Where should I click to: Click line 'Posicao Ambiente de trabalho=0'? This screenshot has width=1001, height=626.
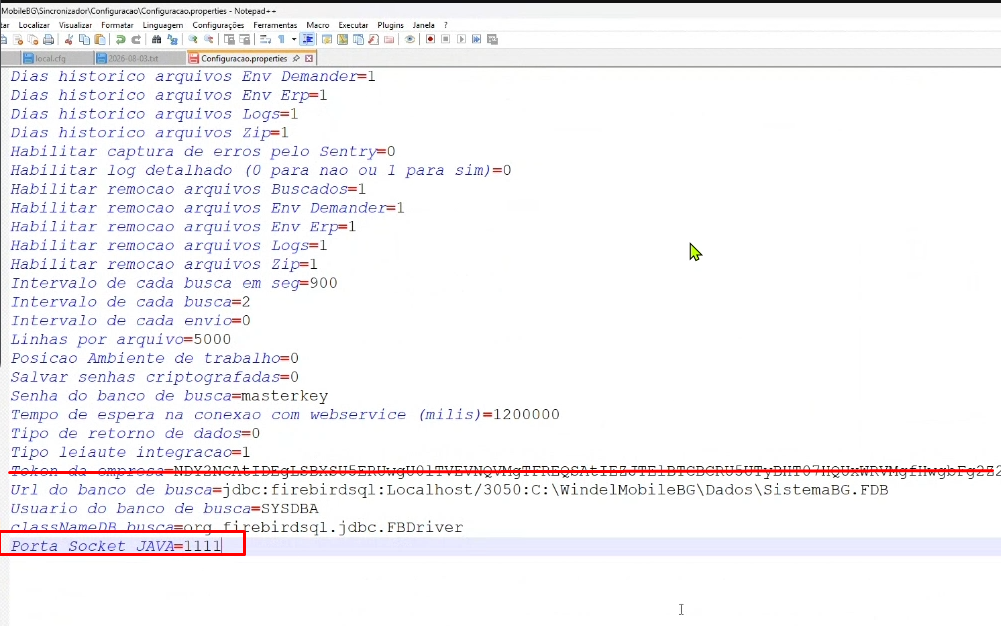coord(154,359)
